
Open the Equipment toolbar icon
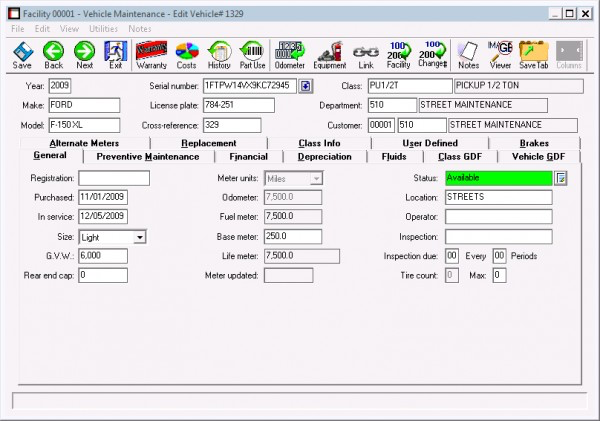pos(330,55)
